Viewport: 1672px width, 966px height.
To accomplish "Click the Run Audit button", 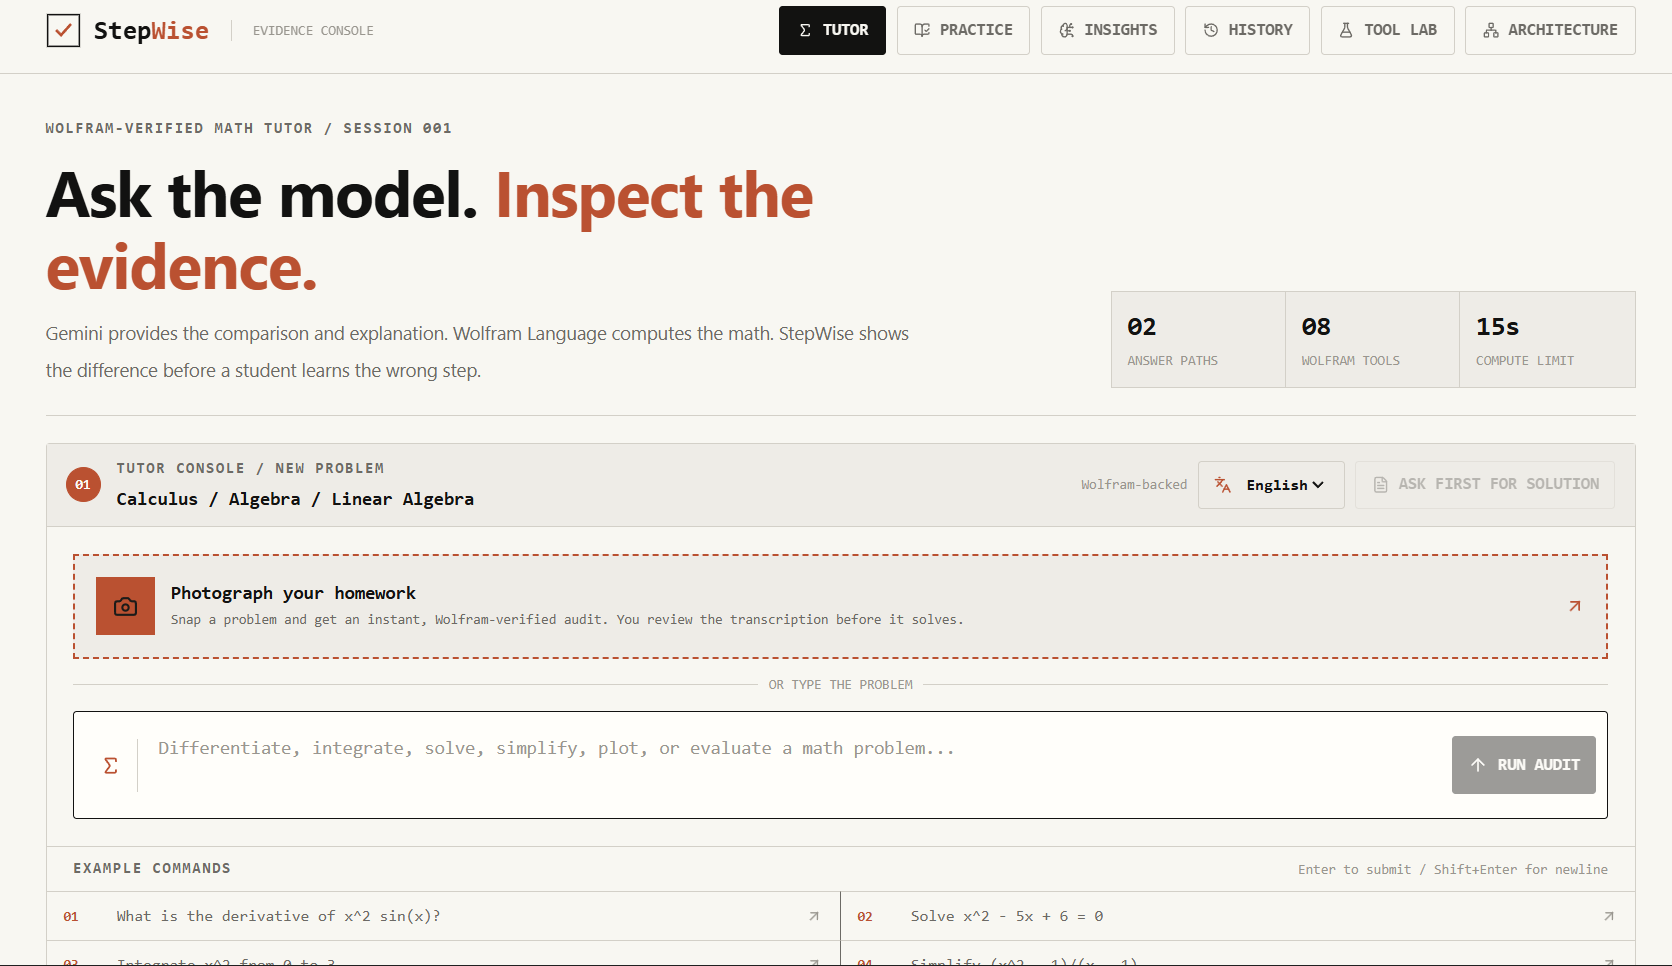I will 1524,765.
